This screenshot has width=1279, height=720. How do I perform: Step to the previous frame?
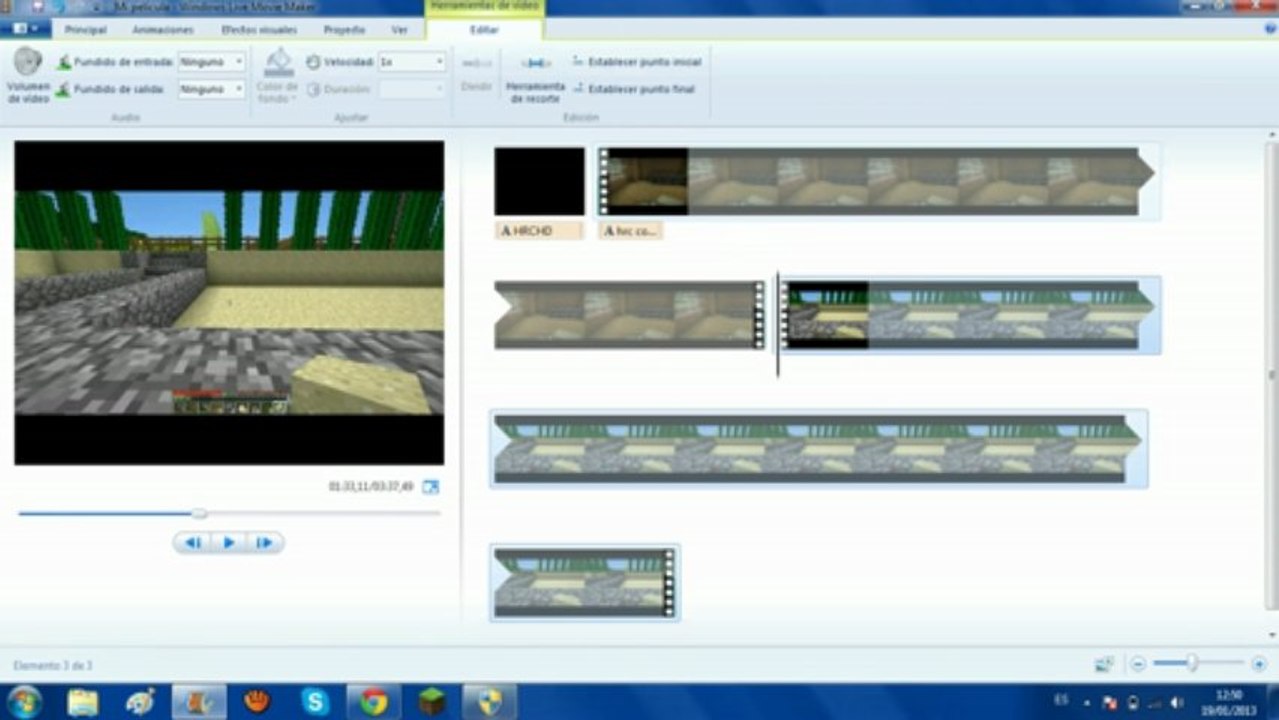click(193, 543)
